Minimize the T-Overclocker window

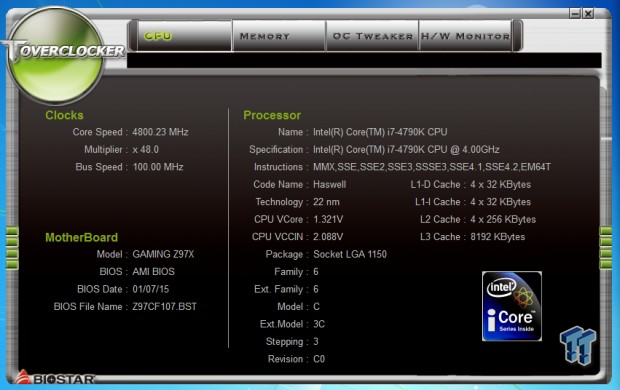click(x=575, y=13)
